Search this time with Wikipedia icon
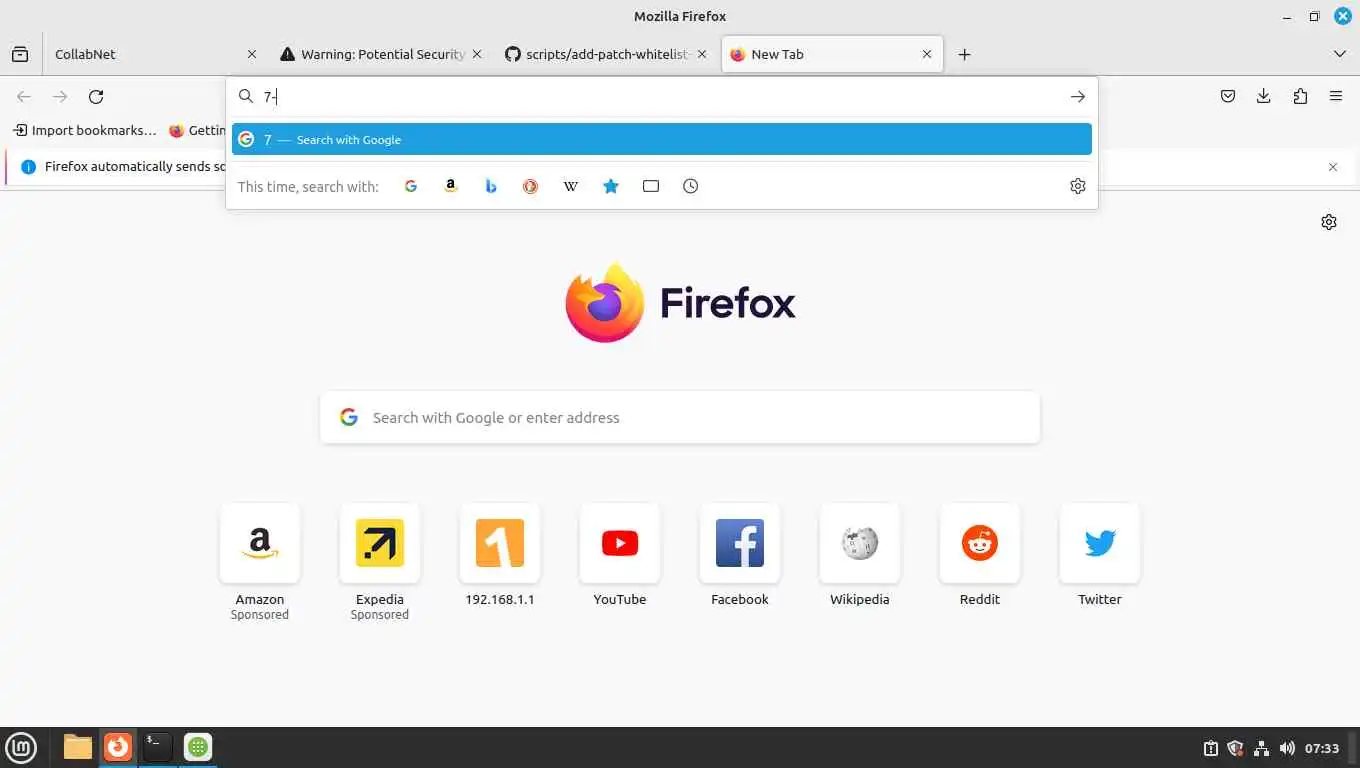1360x768 pixels. click(x=571, y=186)
